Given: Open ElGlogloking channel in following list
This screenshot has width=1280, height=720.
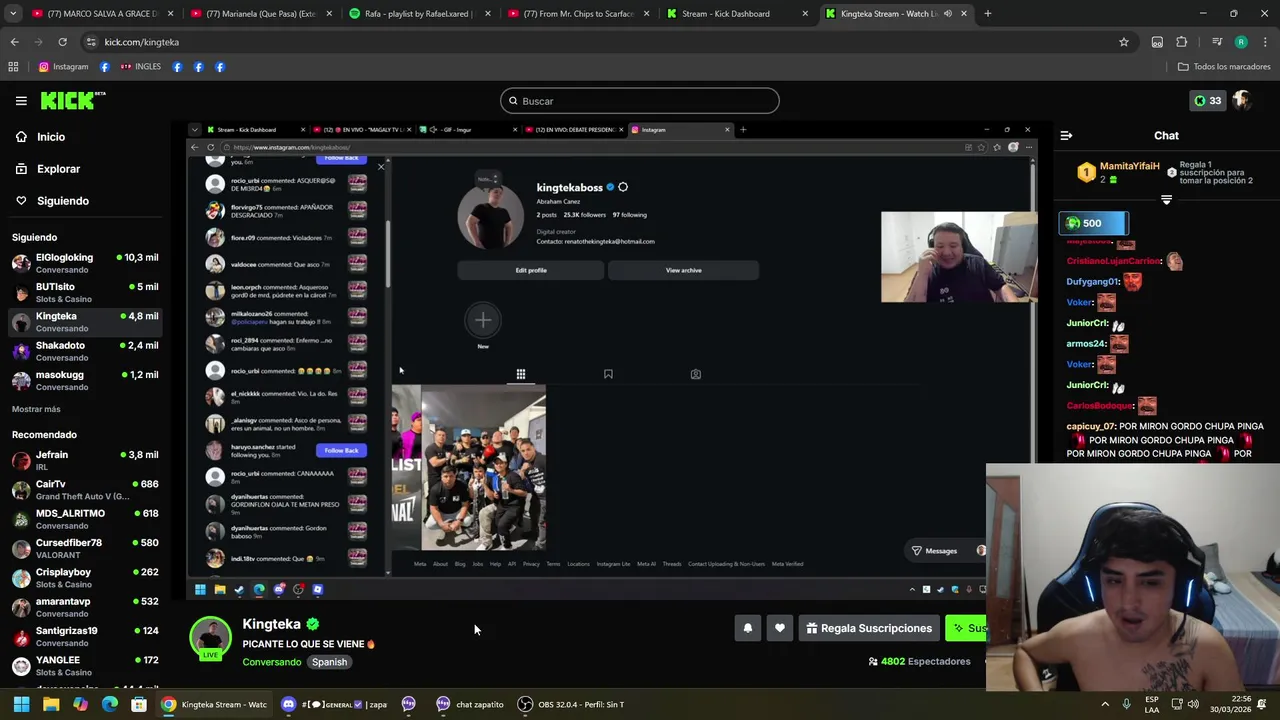Looking at the screenshot, I should (x=85, y=264).
